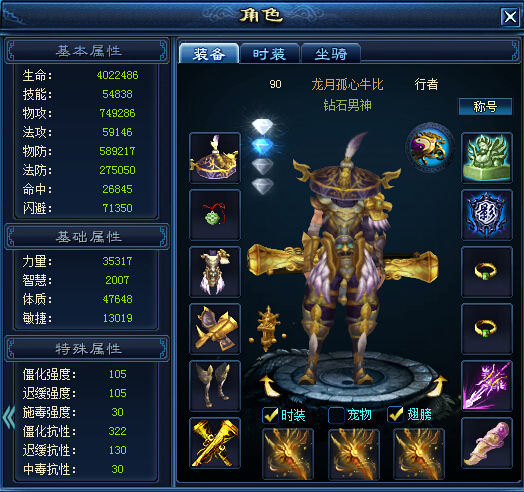Select the purple spear weapon slot

487,386
